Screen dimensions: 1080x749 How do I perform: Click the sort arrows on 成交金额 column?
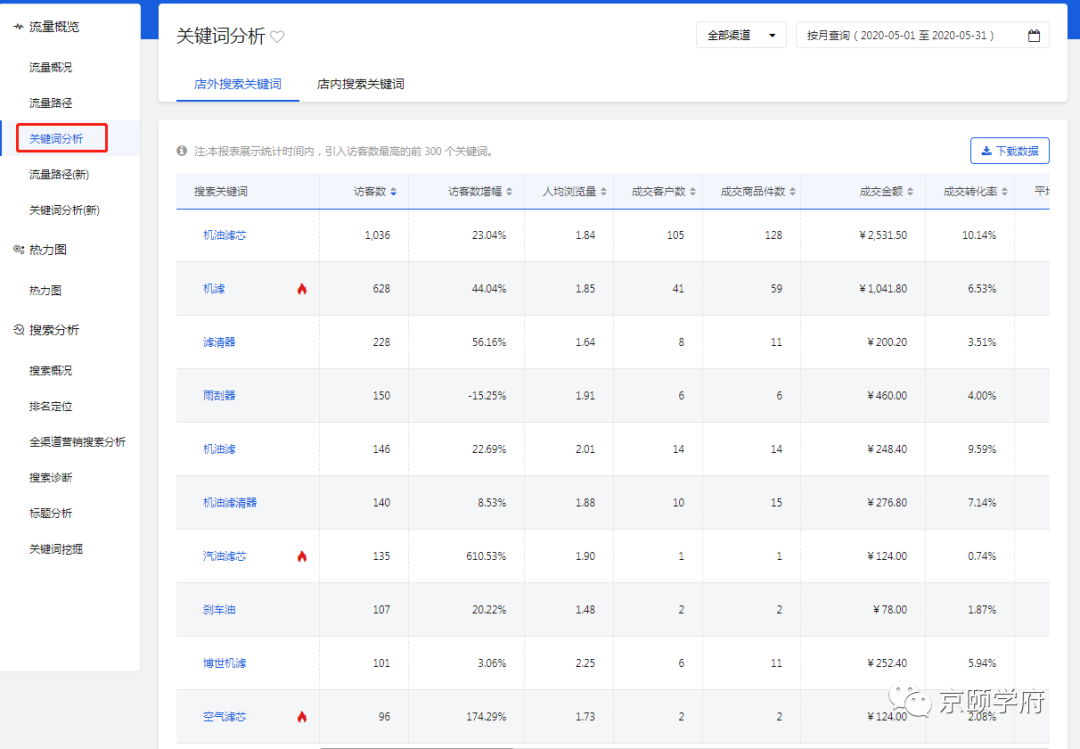[x=910, y=192]
